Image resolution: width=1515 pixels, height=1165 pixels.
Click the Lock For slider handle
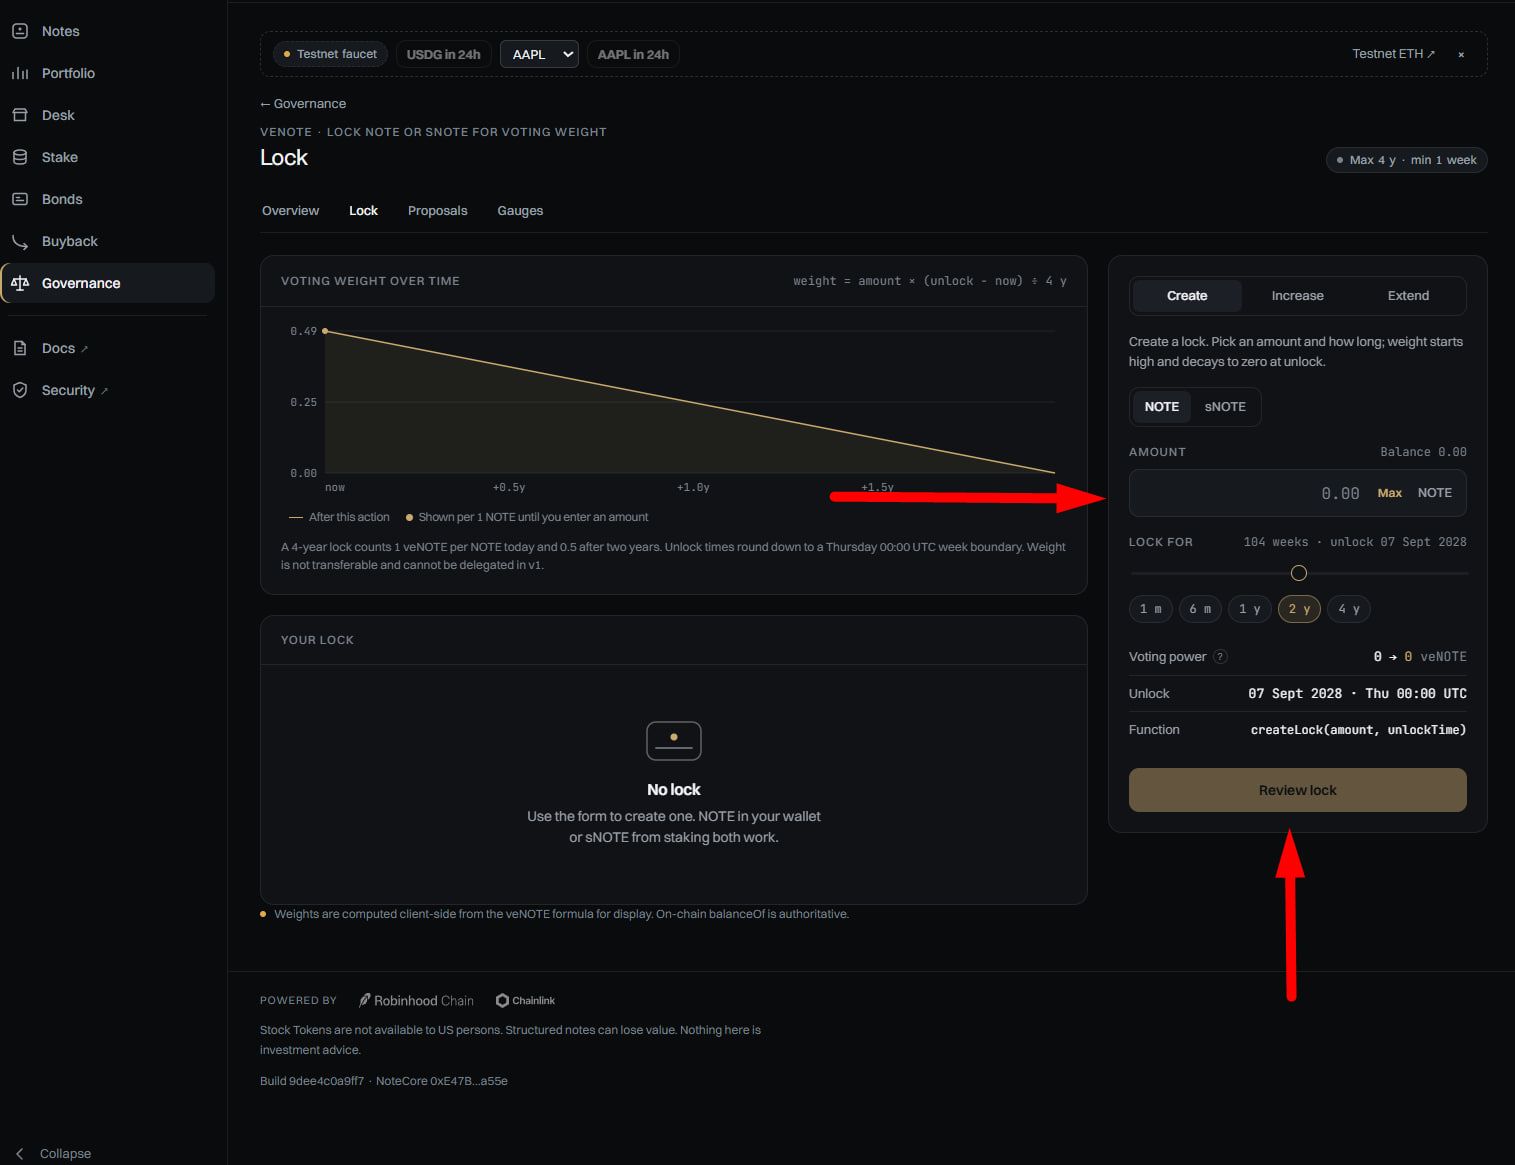[1299, 573]
